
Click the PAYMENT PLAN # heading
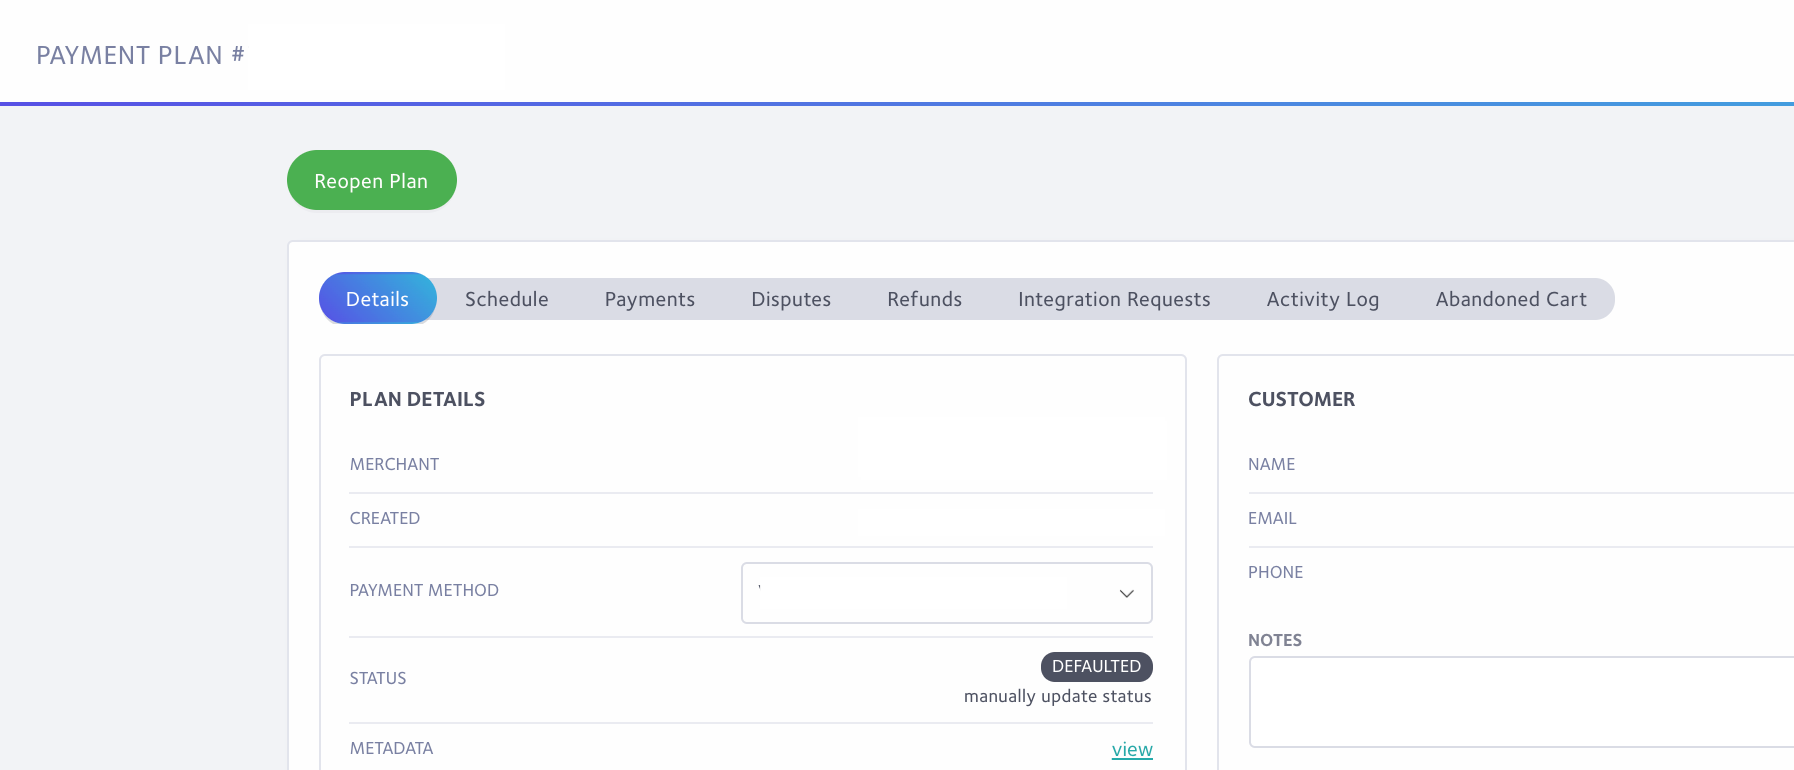141,55
